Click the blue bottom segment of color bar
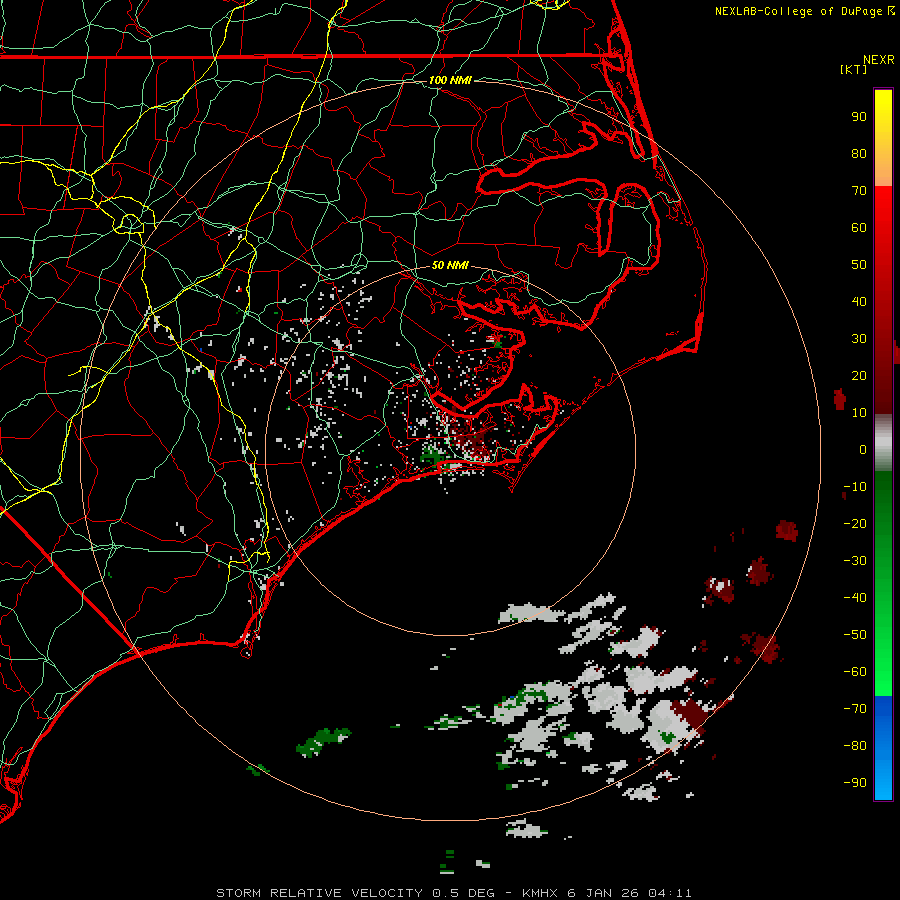Screen dimensions: 900x900 tap(883, 748)
